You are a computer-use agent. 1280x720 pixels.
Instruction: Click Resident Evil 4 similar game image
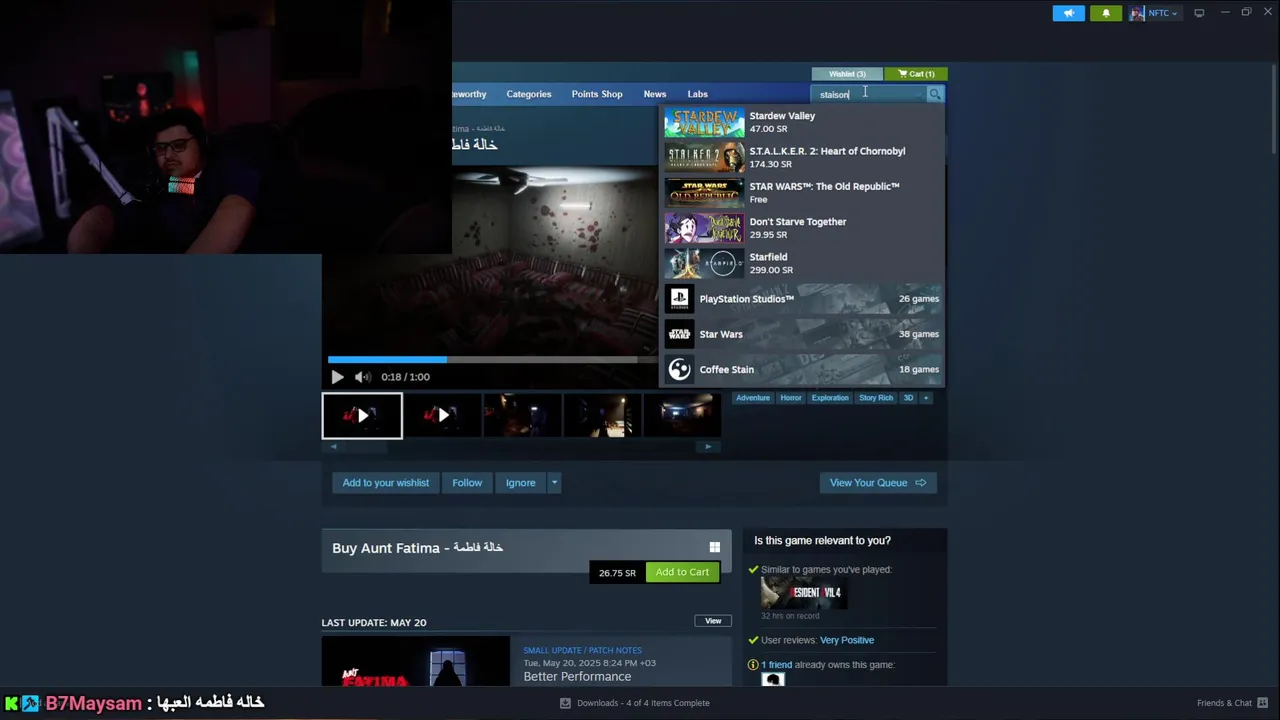pos(802,593)
